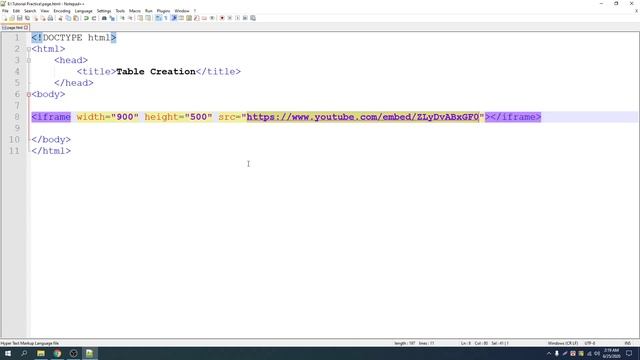
Task: Open the ? help menu
Action: pos(195,11)
